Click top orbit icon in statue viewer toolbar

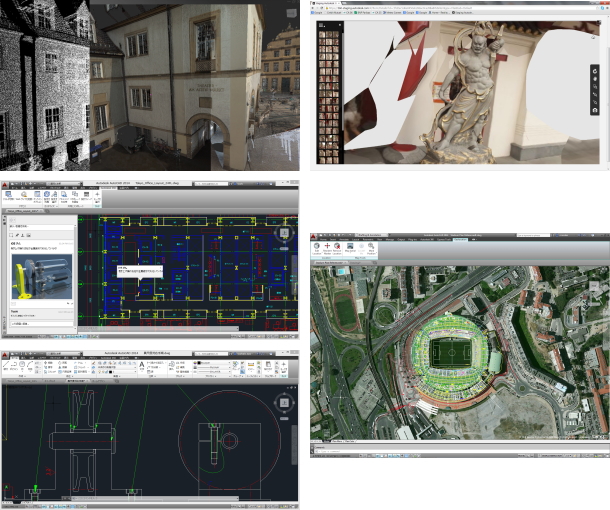coord(595,71)
